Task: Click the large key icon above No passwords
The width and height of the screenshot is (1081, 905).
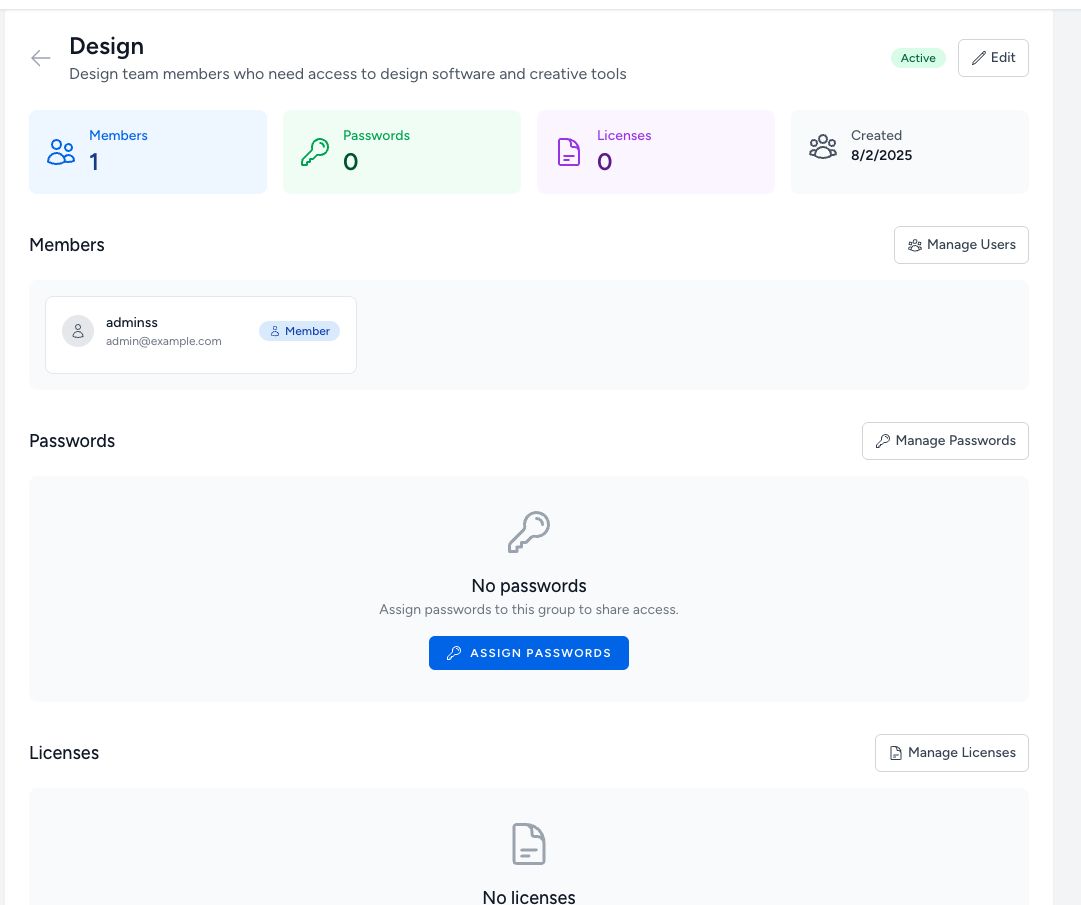Action: point(529,532)
